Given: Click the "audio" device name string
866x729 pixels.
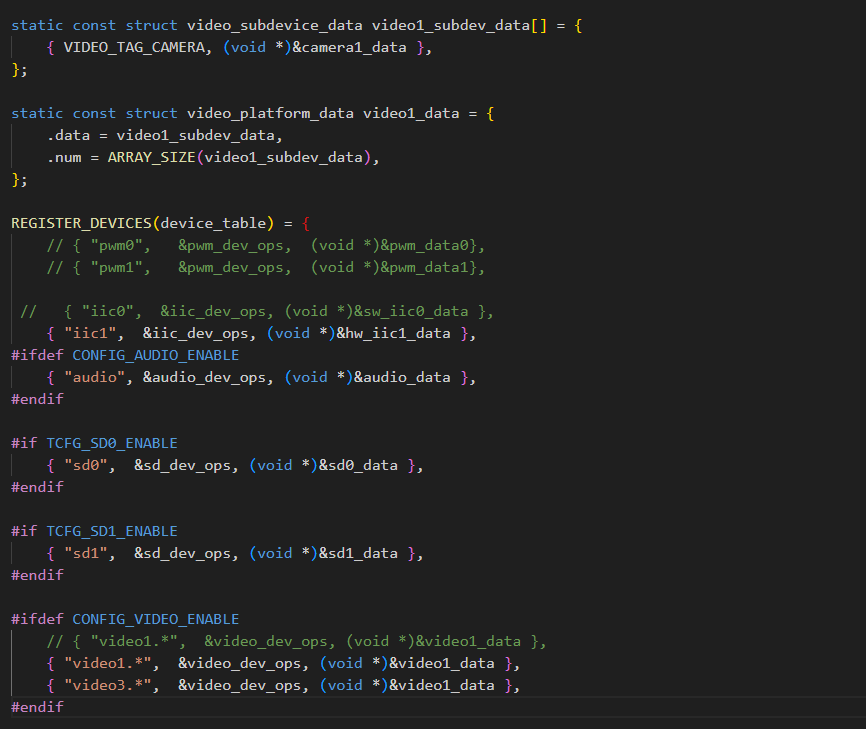Looking at the screenshot, I should (94, 378).
